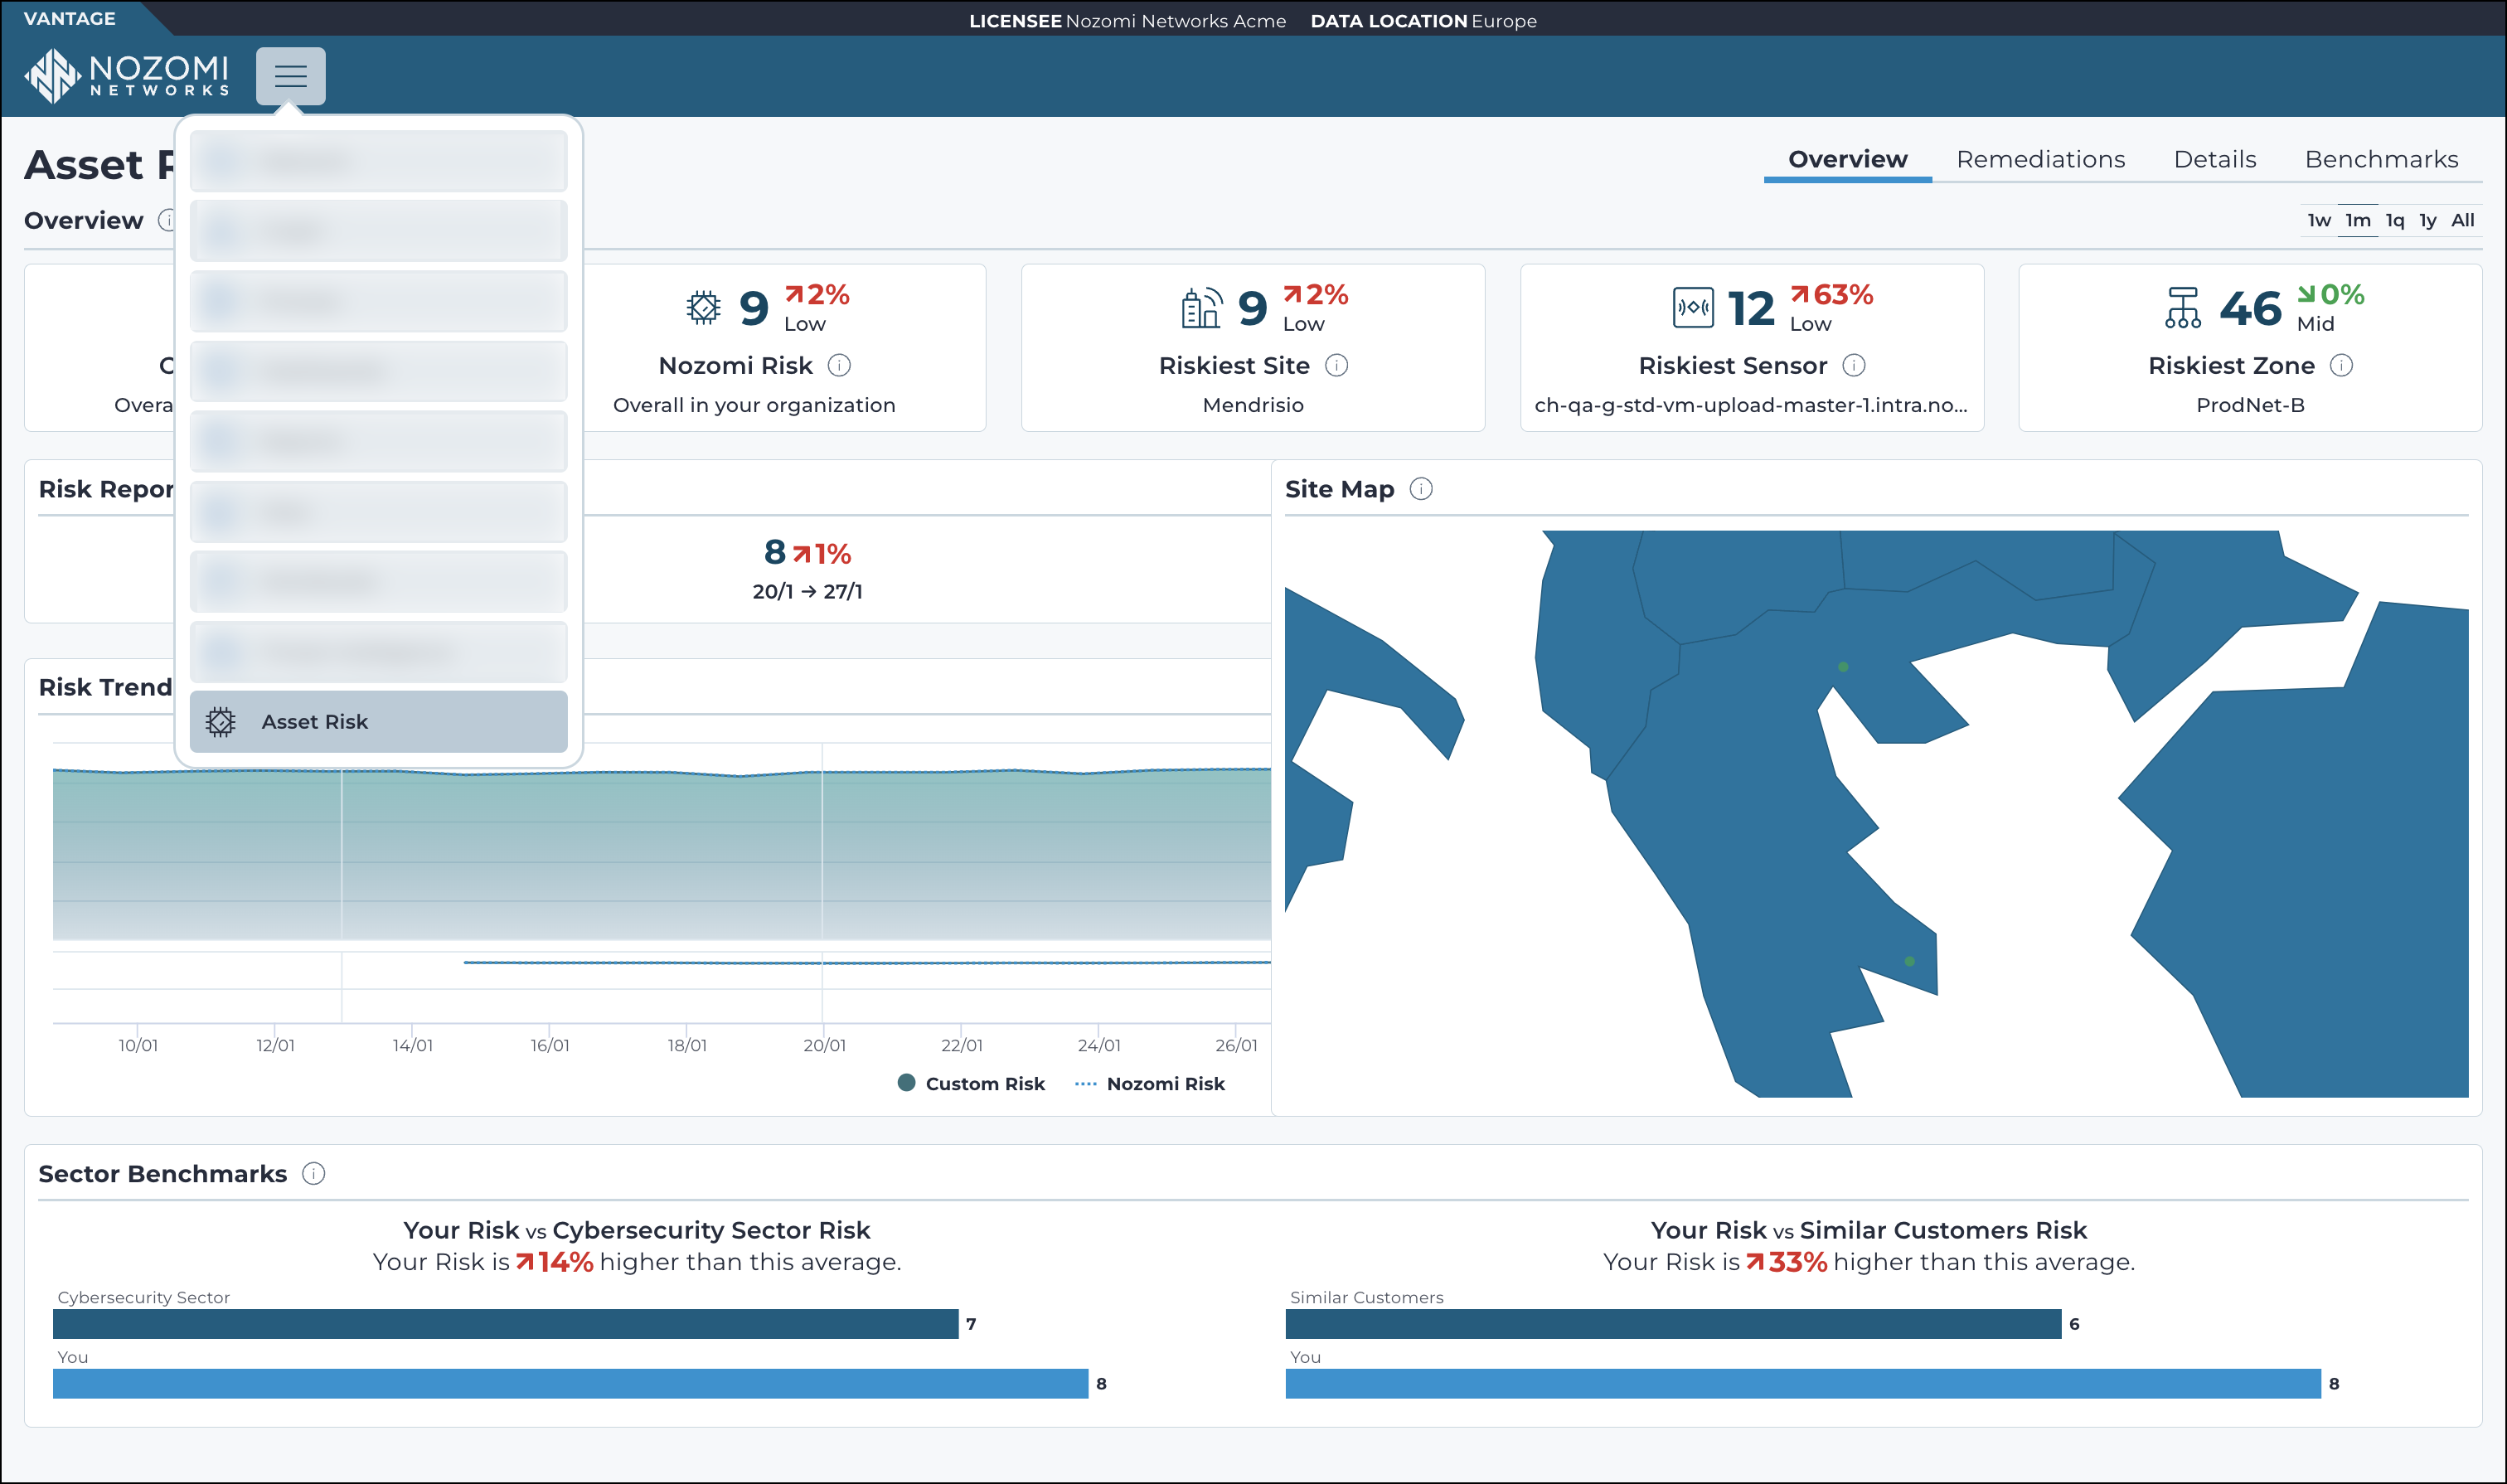Toggle Nozomi Risk legend entry
Image resolution: width=2507 pixels, height=1484 pixels.
click(x=1149, y=1083)
